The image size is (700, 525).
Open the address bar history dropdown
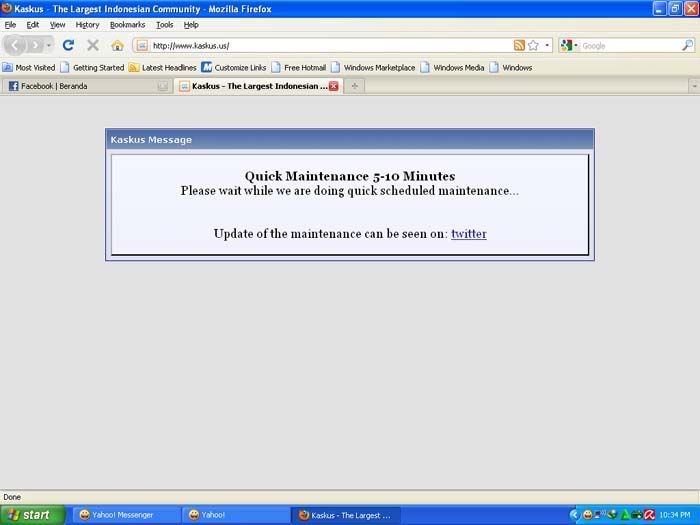[x=547, y=45]
